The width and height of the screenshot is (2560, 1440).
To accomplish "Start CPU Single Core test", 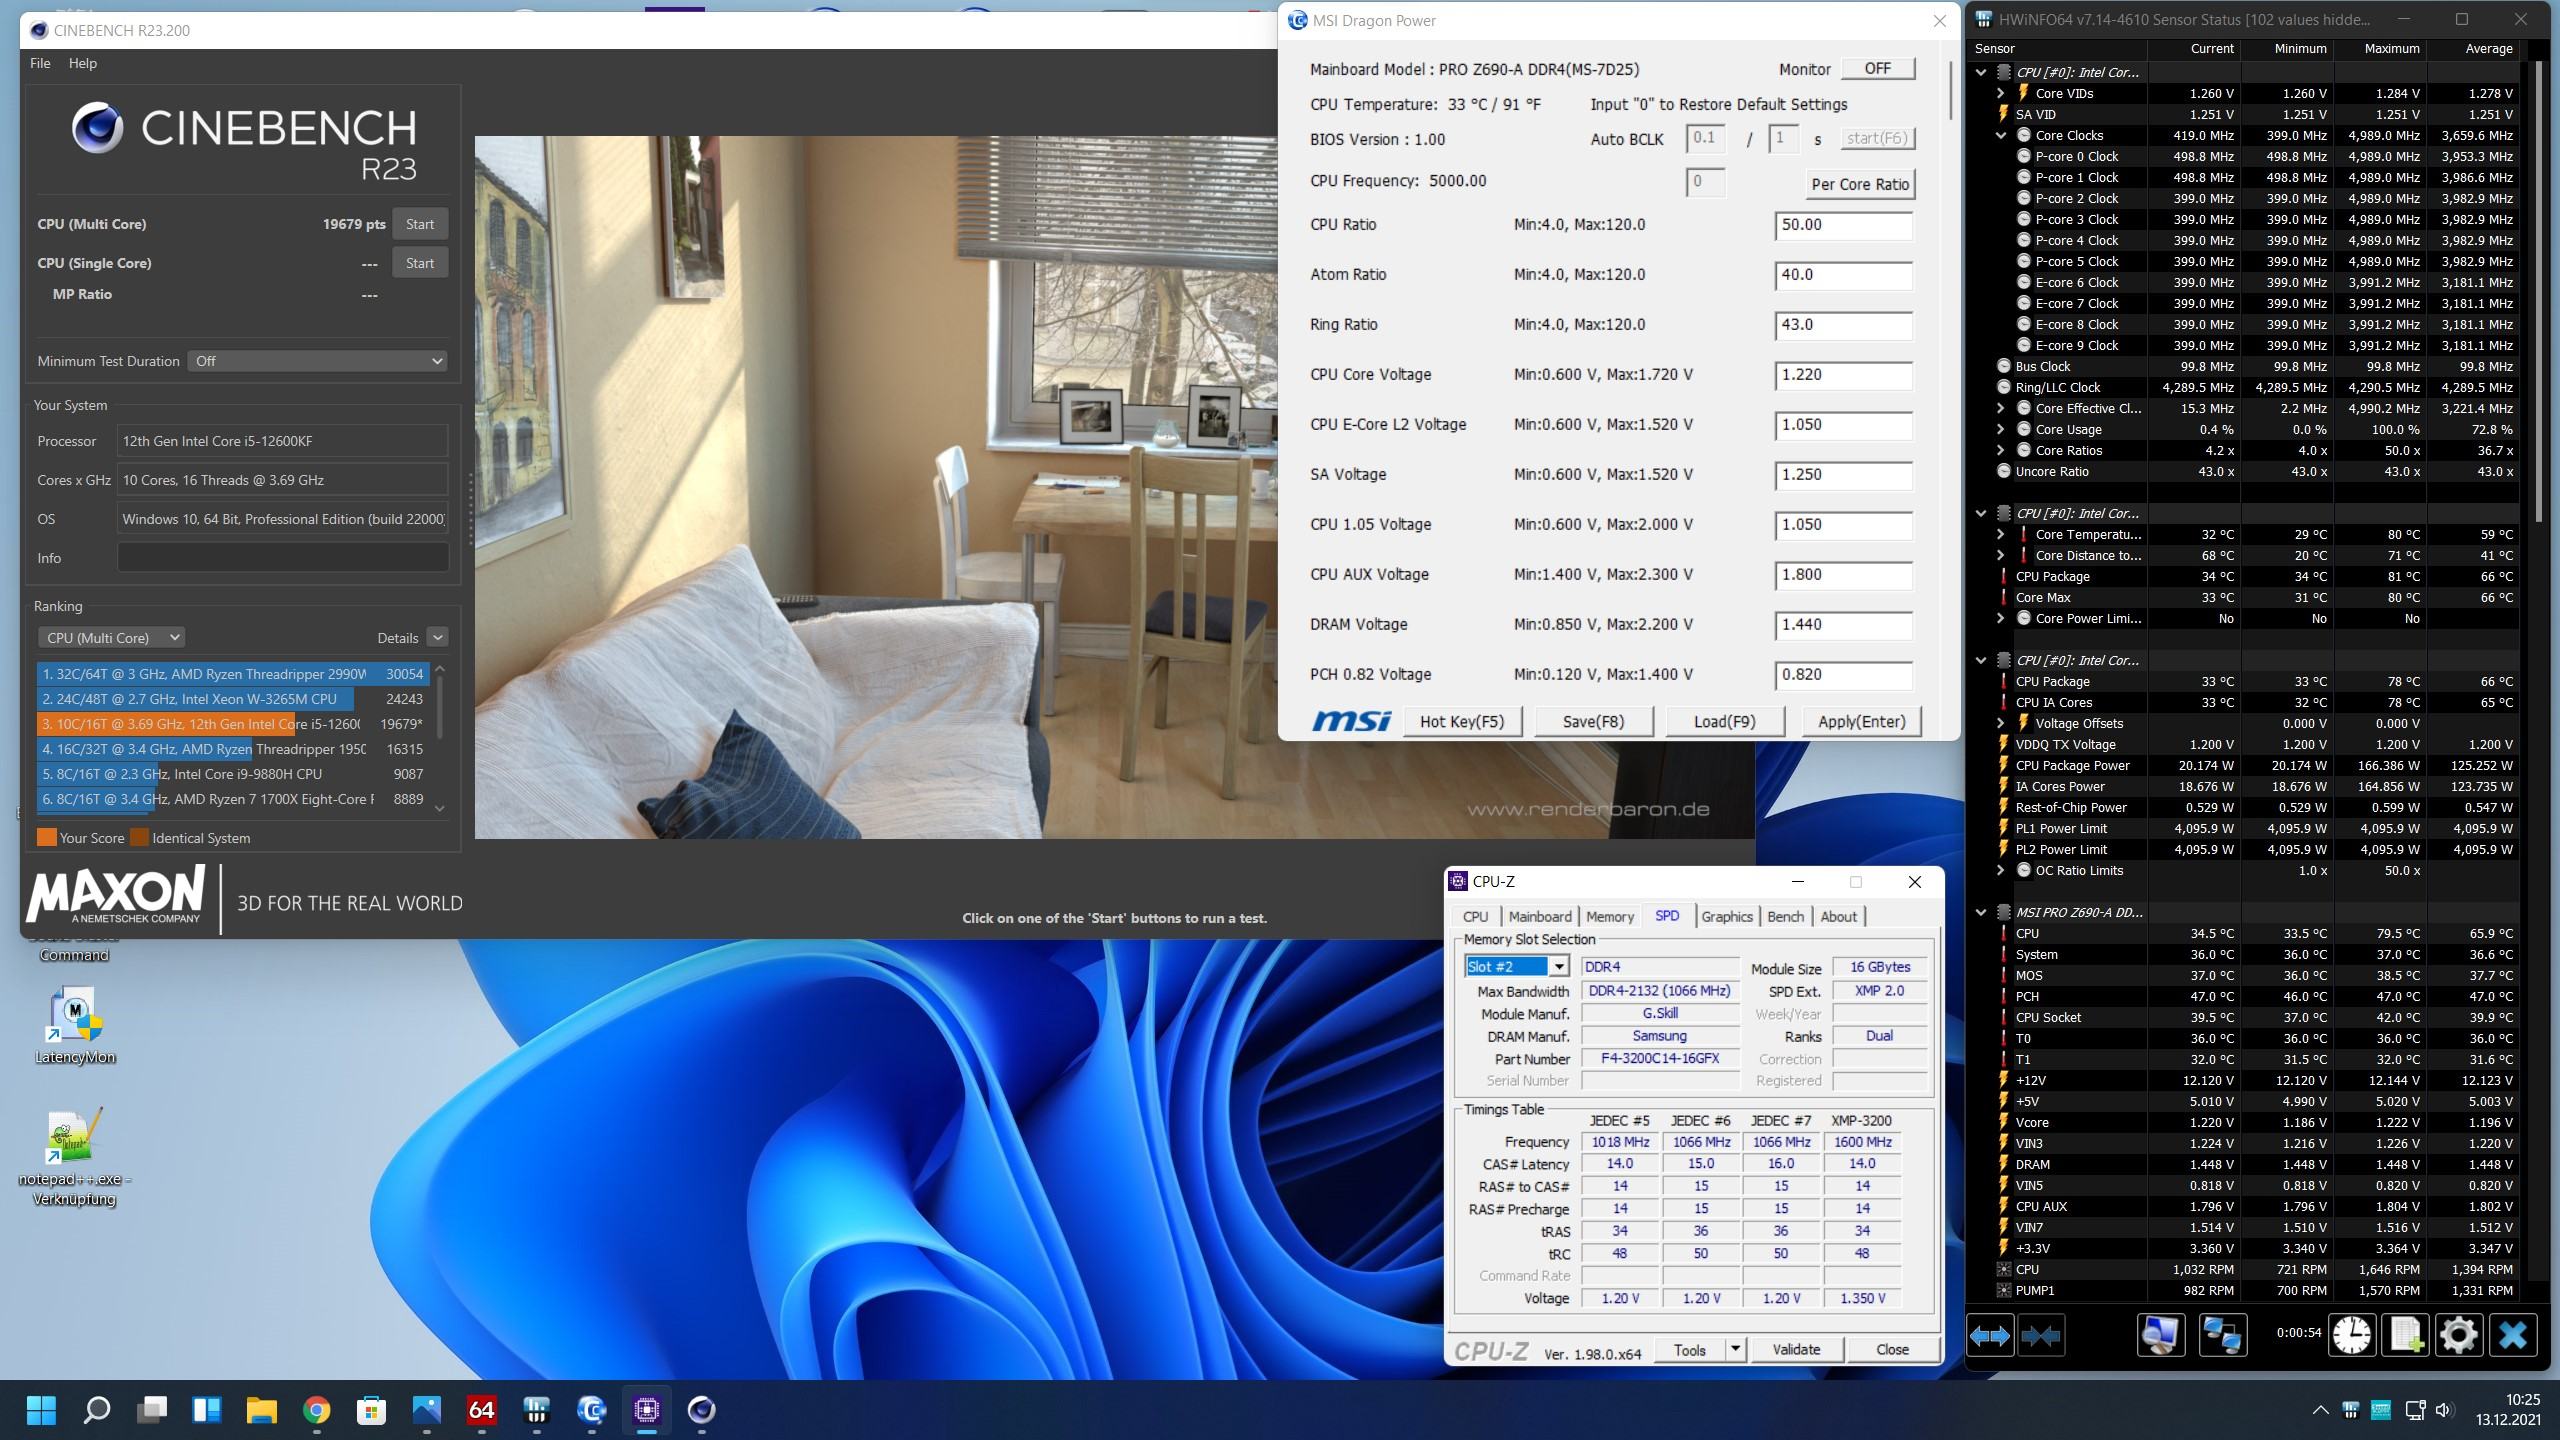I will pyautogui.click(x=420, y=263).
